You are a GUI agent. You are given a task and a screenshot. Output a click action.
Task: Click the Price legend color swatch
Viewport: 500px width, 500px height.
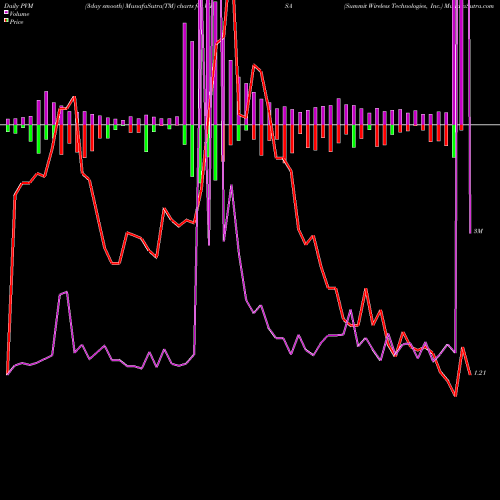pos(6,21)
